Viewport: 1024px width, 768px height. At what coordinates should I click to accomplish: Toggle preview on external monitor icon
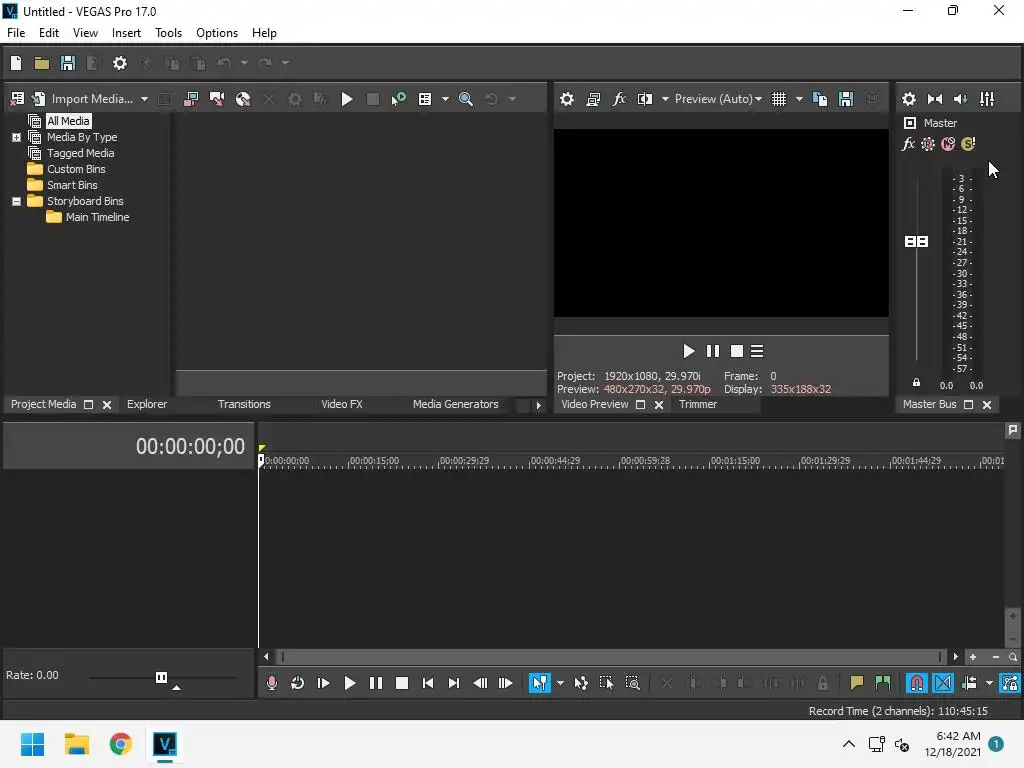(x=593, y=99)
